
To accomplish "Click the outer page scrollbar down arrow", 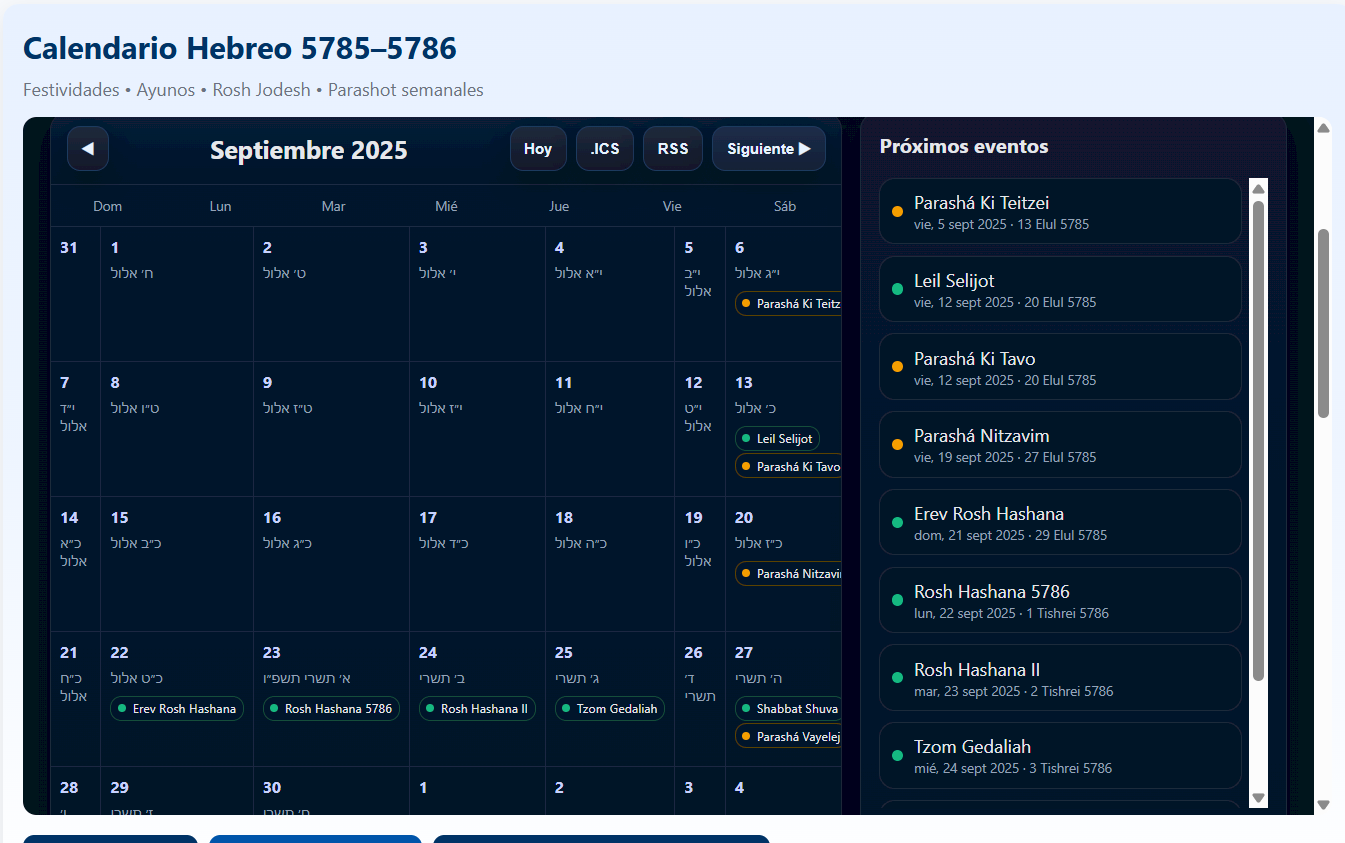I will pyautogui.click(x=1323, y=805).
